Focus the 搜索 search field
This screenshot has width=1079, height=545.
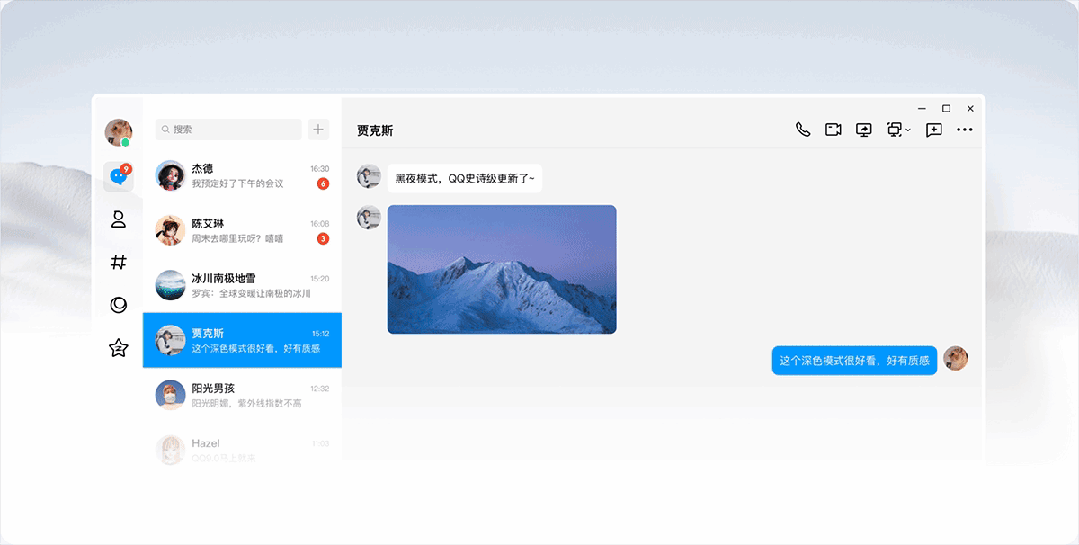point(228,129)
